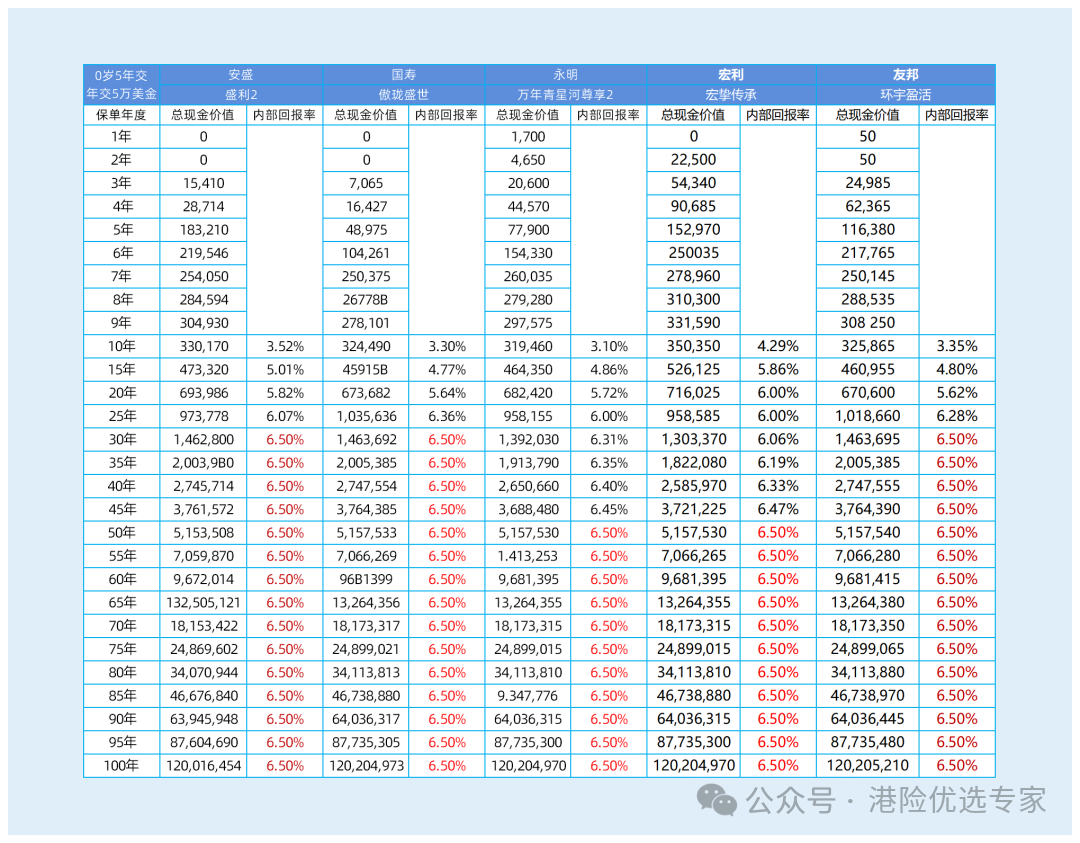Select the rate '5.86%'

pyautogui.click(x=778, y=370)
